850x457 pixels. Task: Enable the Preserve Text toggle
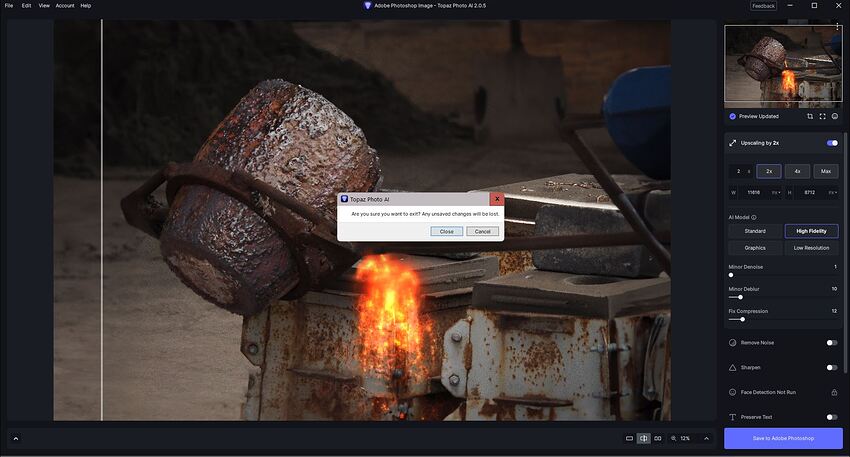[832, 417]
